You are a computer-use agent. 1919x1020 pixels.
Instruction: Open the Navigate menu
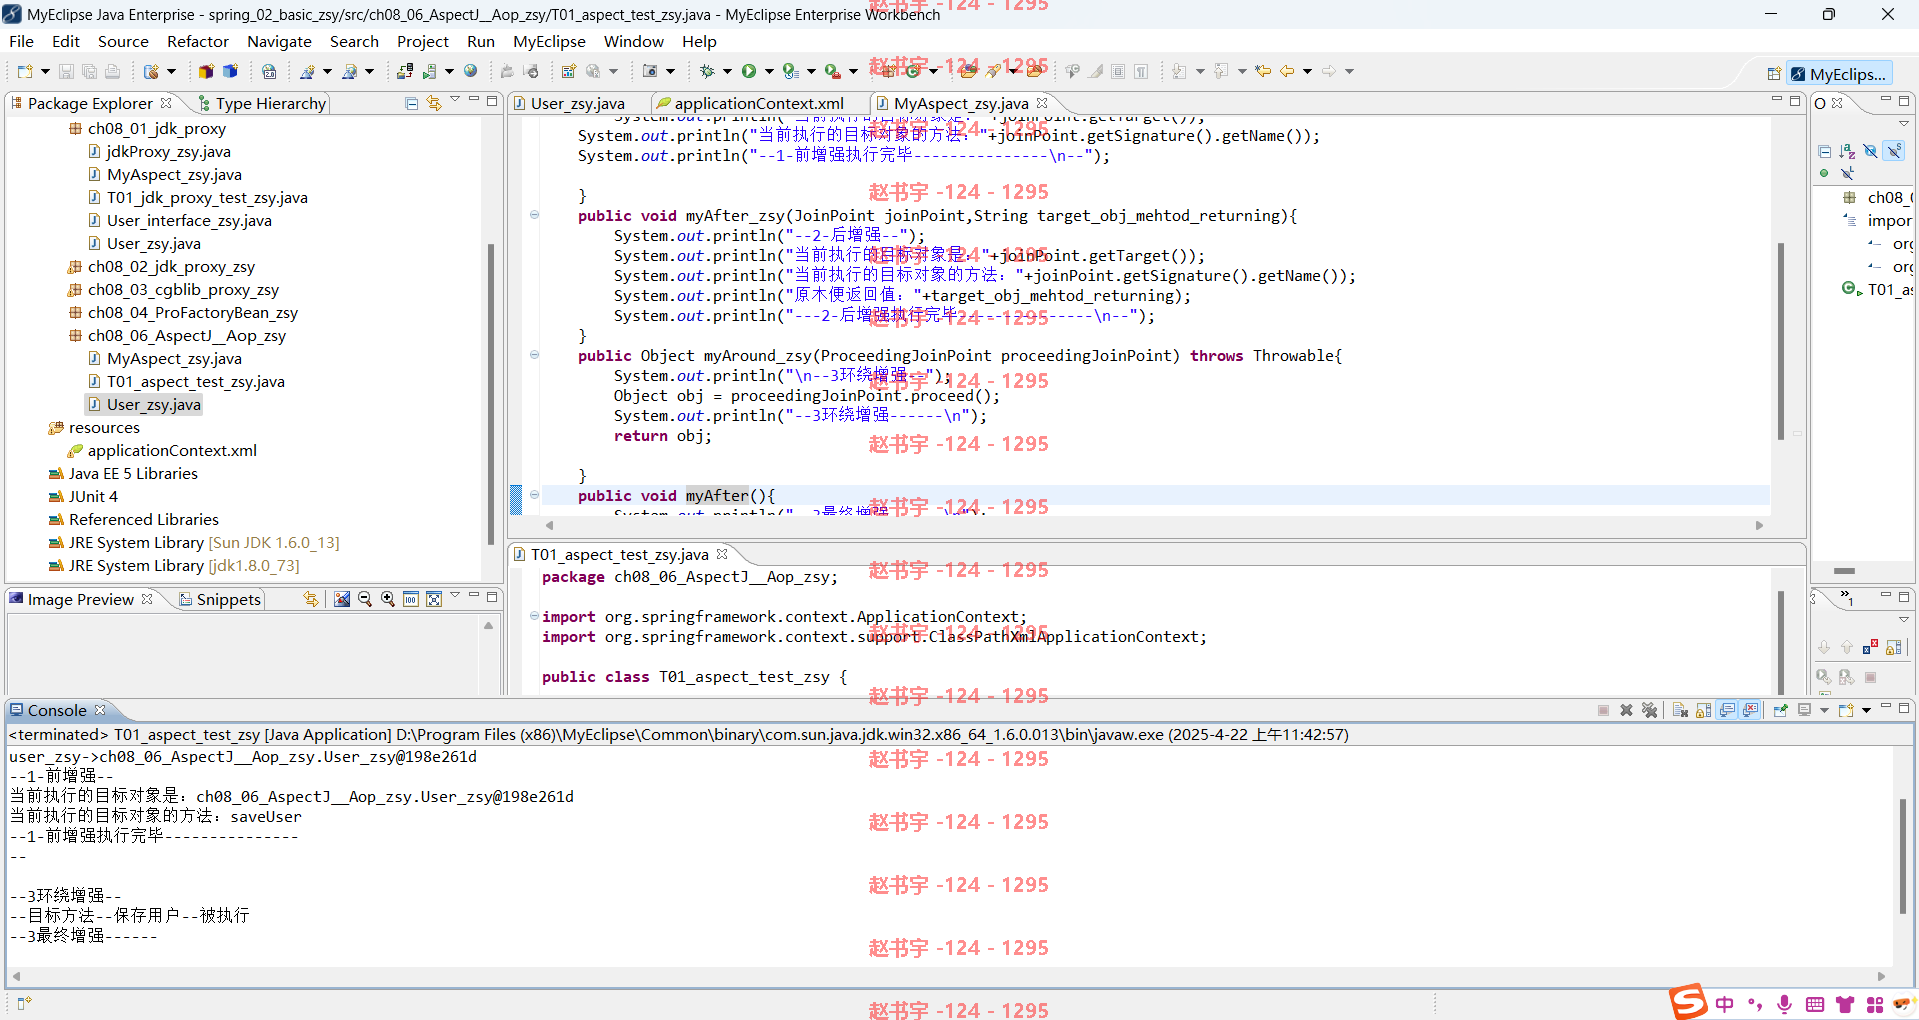coord(279,41)
